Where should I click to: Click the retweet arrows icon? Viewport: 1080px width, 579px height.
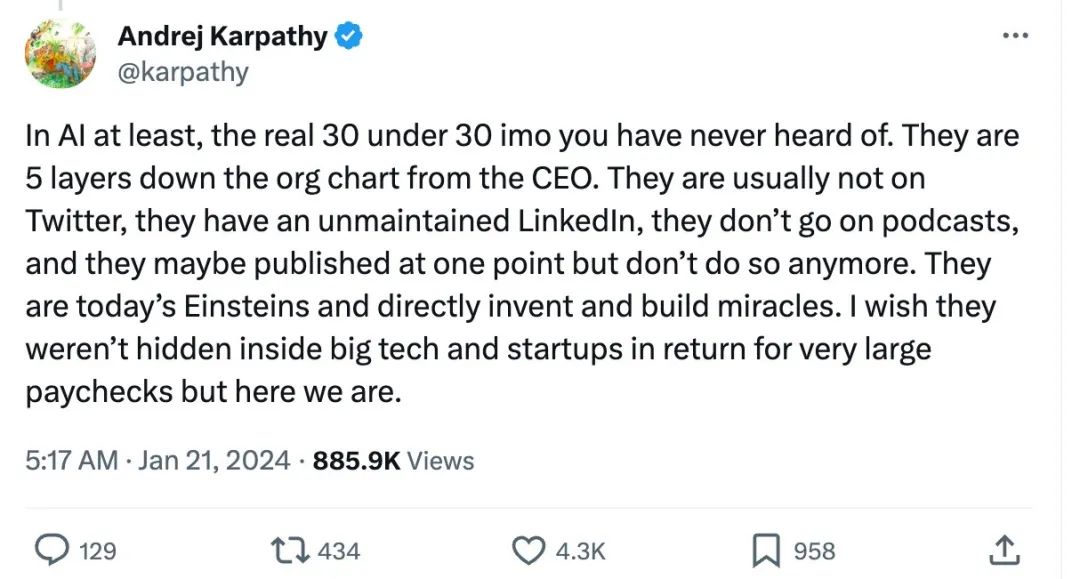pos(292,549)
